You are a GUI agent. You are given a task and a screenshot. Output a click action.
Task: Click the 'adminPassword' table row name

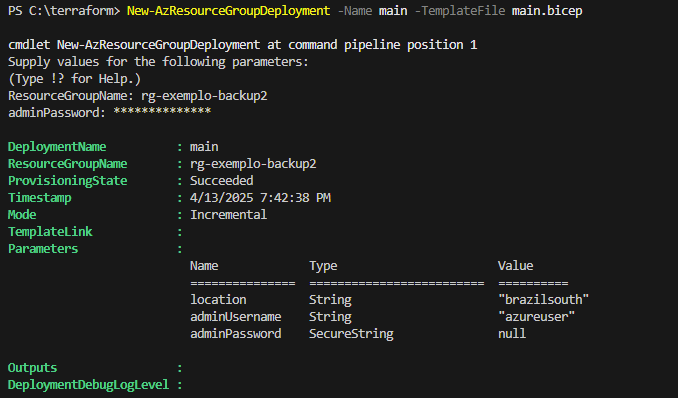[x=236, y=334]
